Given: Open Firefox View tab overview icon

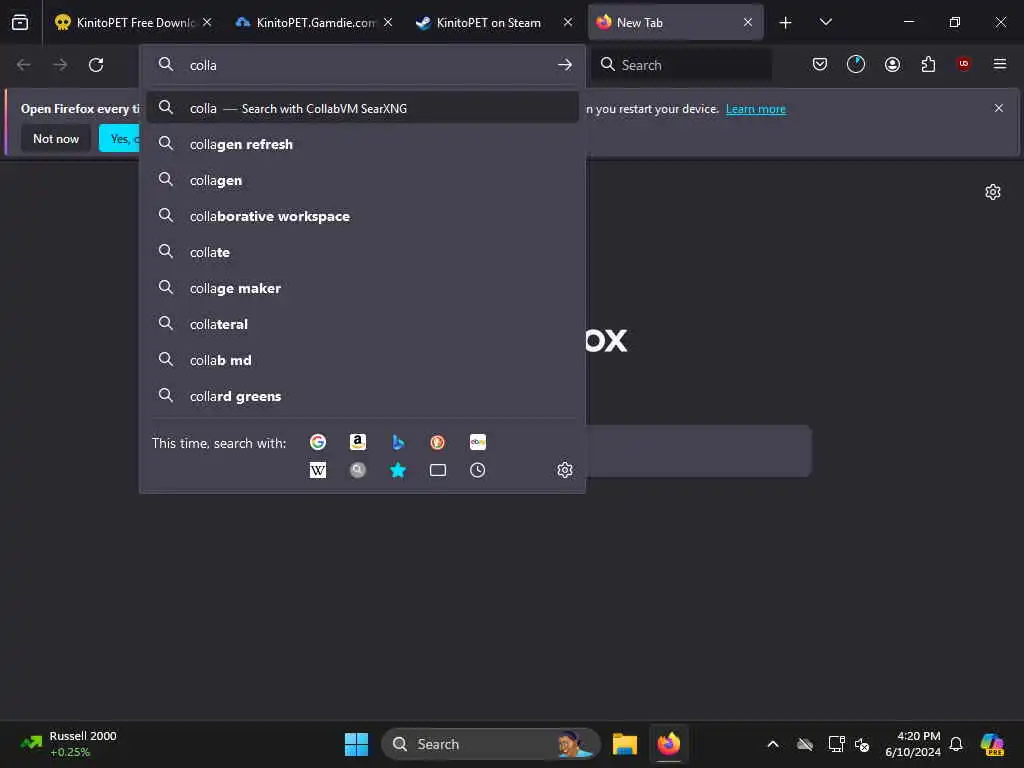Looking at the screenshot, I should click(x=20, y=22).
